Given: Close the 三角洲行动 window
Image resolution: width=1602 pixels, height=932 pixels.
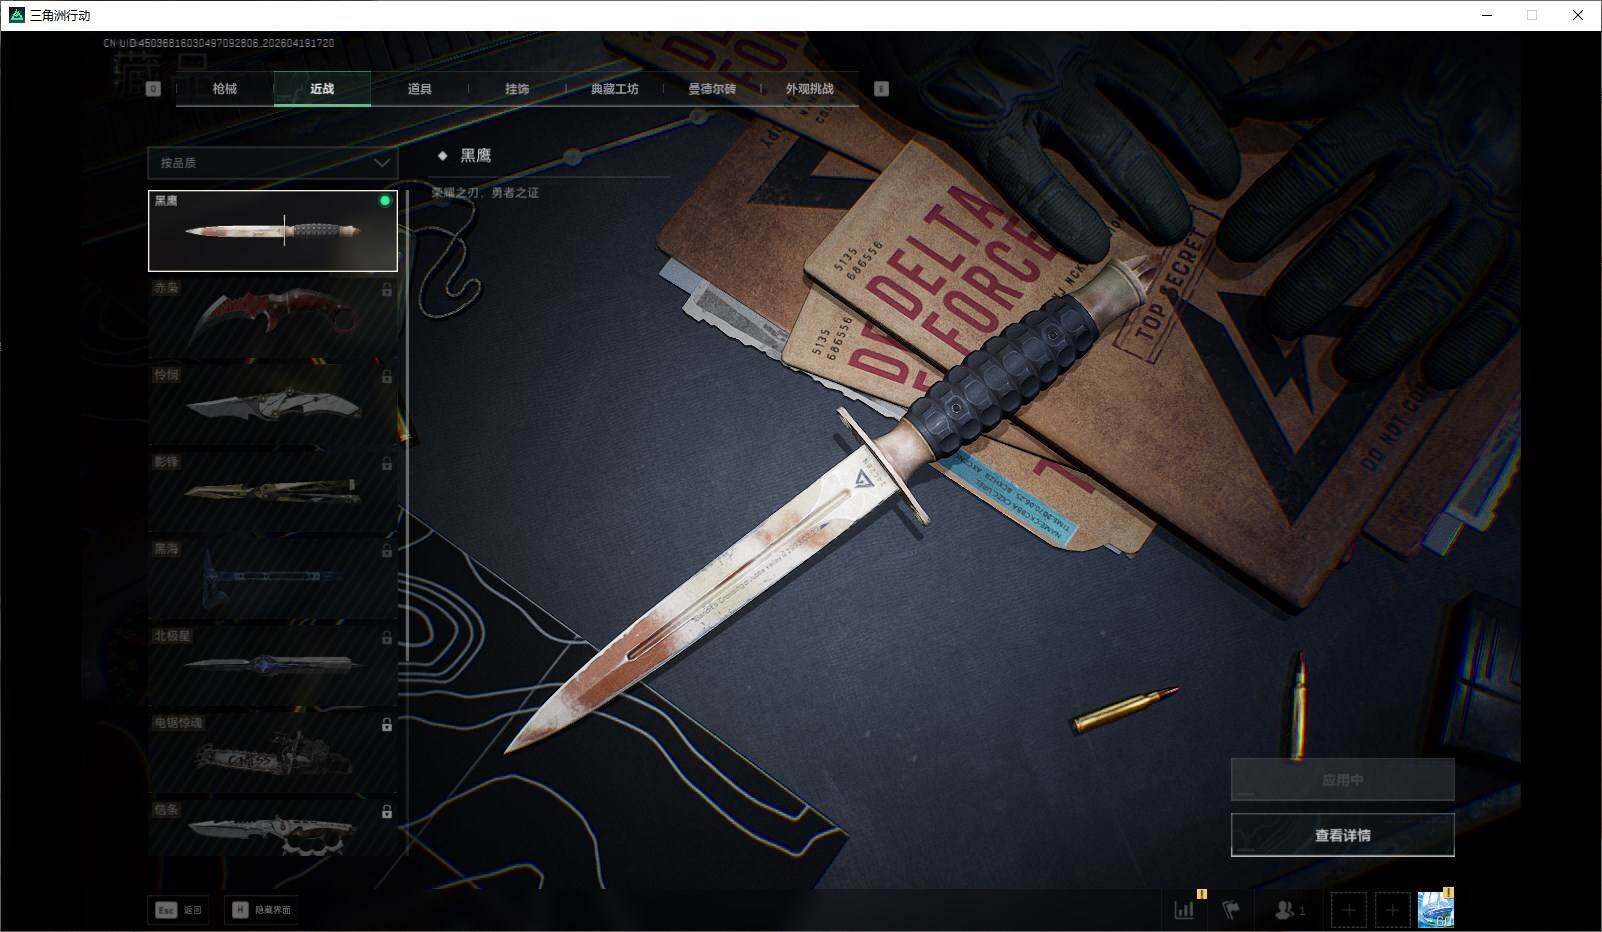Looking at the screenshot, I should pos(1578,15).
